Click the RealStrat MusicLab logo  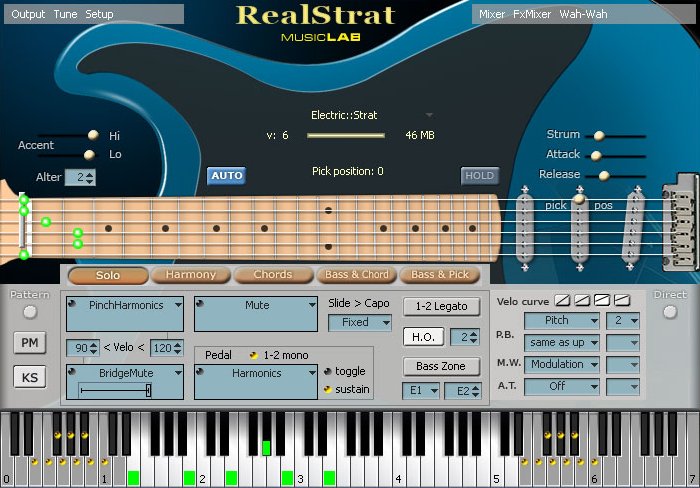pos(316,22)
